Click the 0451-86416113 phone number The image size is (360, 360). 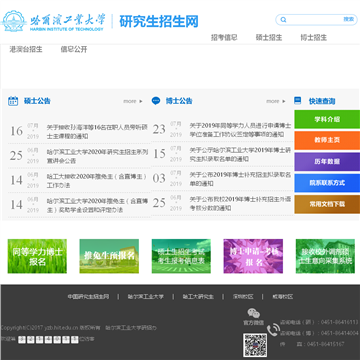click(340, 322)
